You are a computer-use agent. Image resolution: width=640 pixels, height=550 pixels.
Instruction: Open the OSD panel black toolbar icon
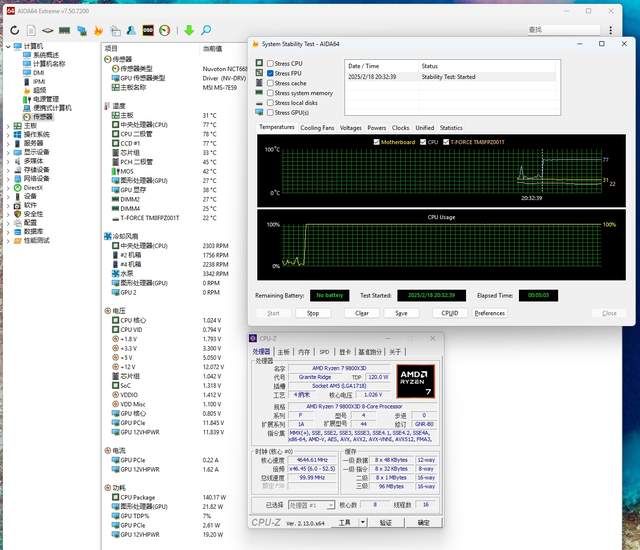tap(148, 30)
